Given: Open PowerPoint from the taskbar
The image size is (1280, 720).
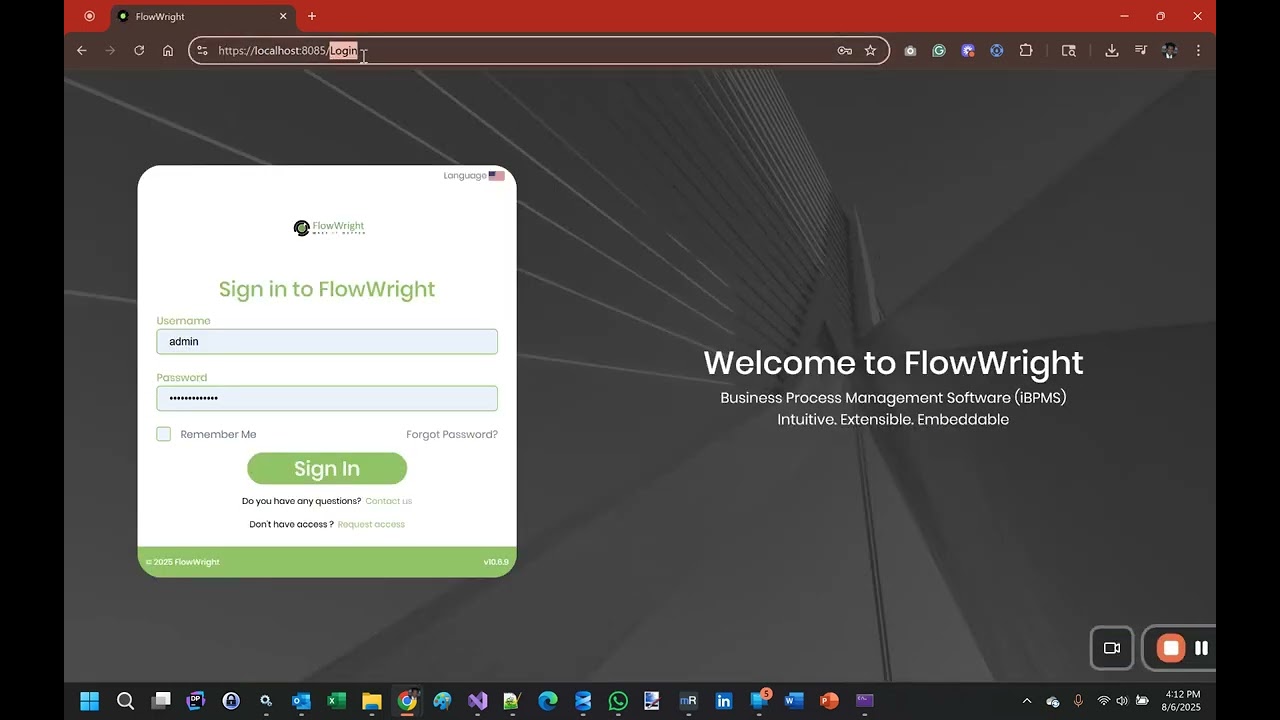Looking at the screenshot, I should [829, 701].
